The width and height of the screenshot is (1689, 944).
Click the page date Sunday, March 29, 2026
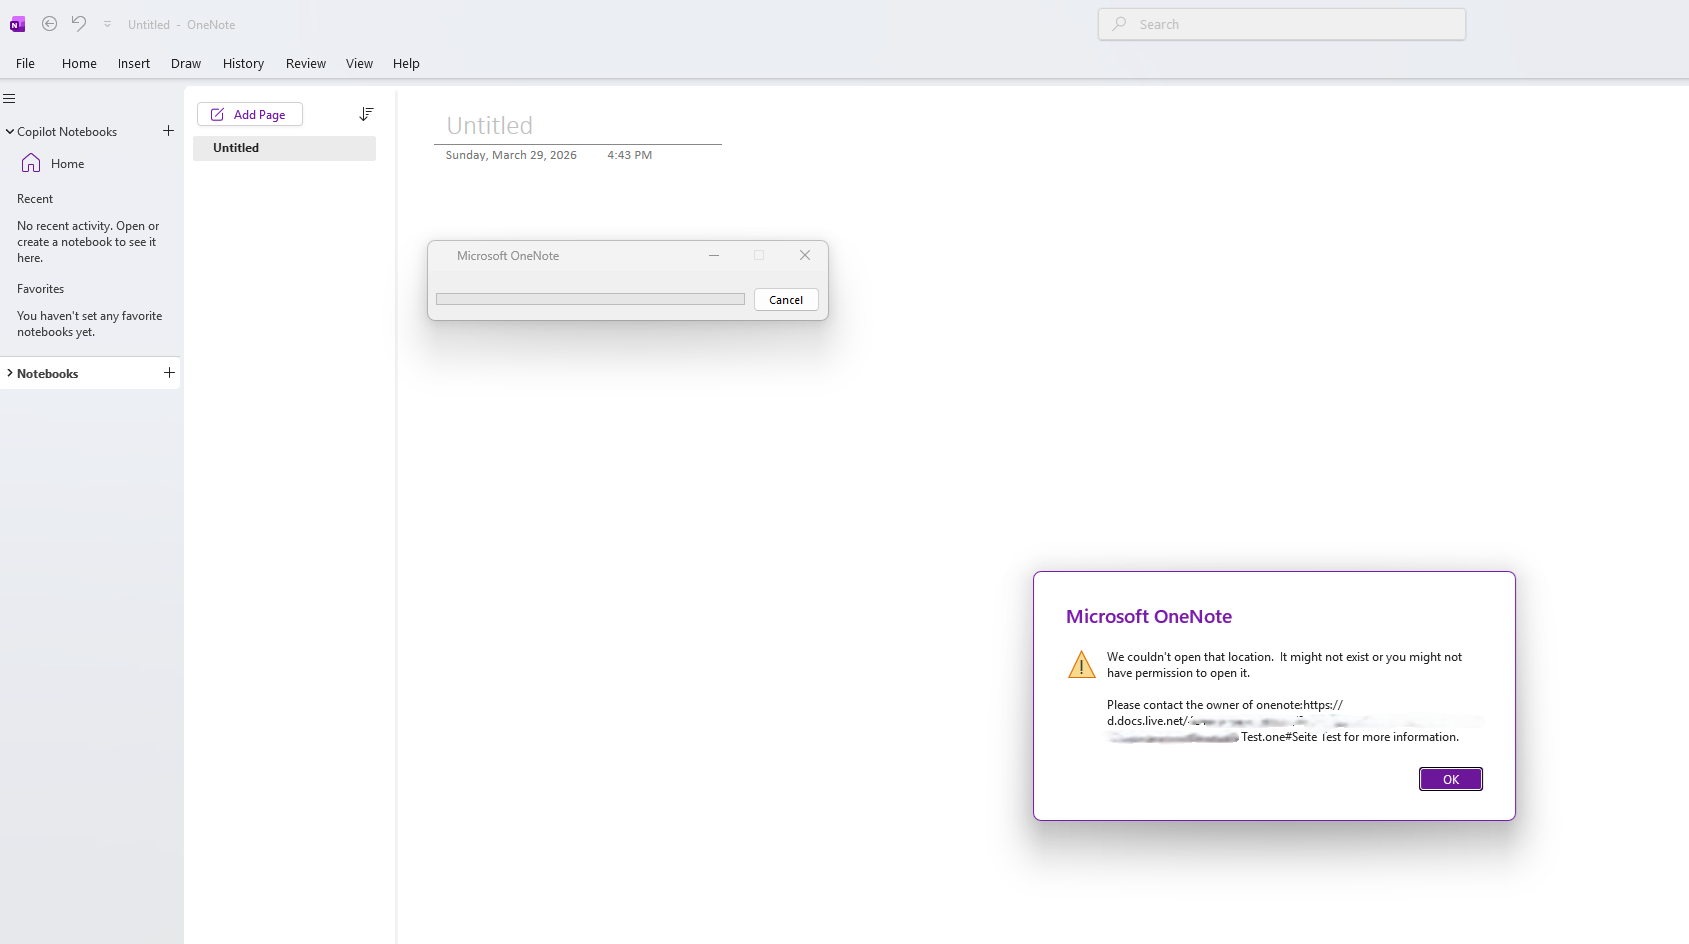coord(511,155)
